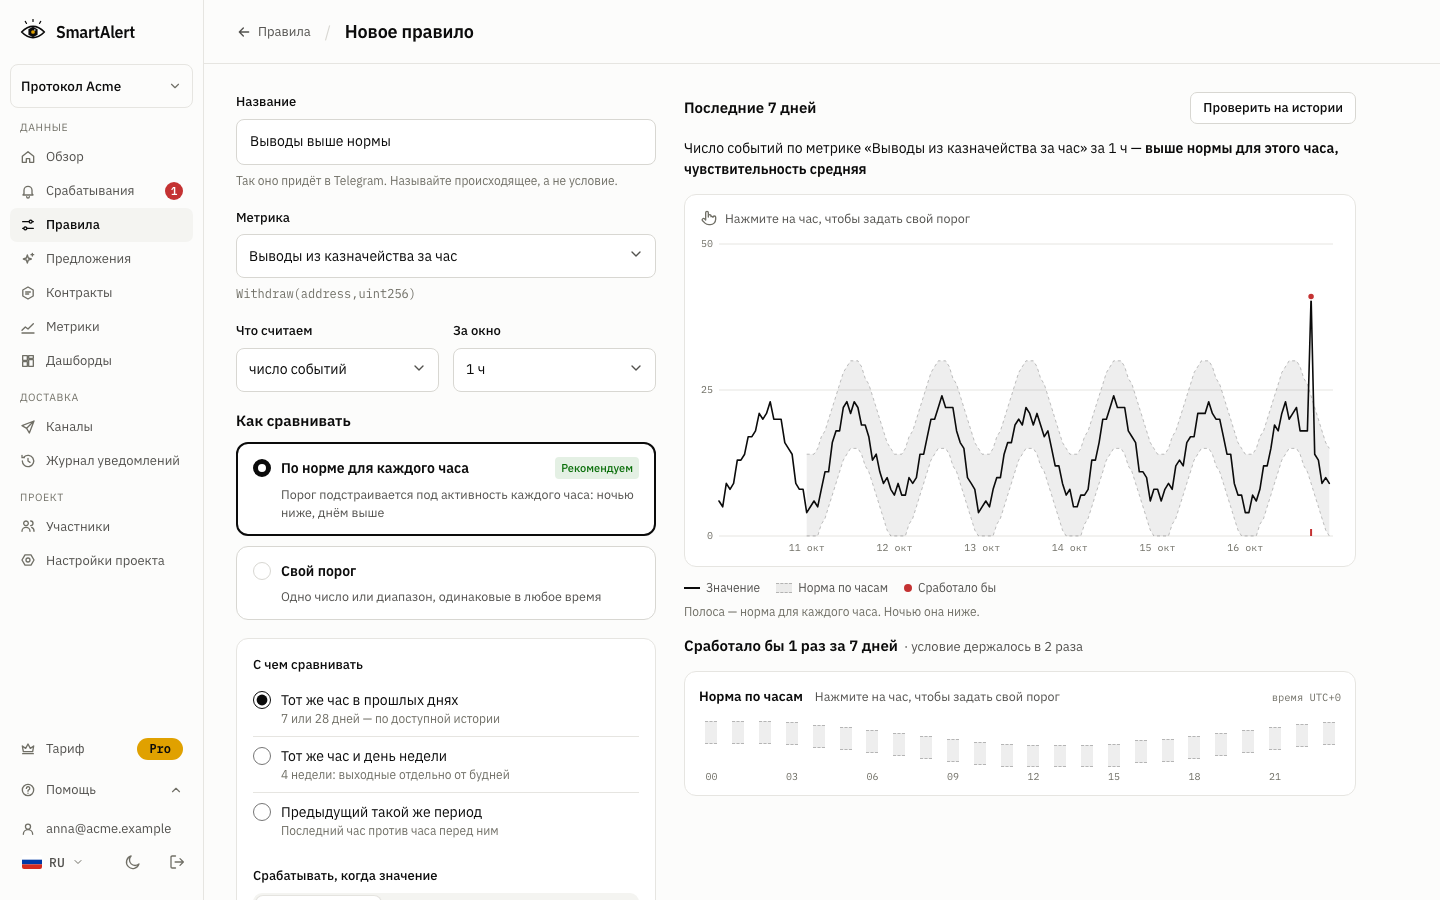
Task: Click the Тариф crown icon
Action: (28, 749)
